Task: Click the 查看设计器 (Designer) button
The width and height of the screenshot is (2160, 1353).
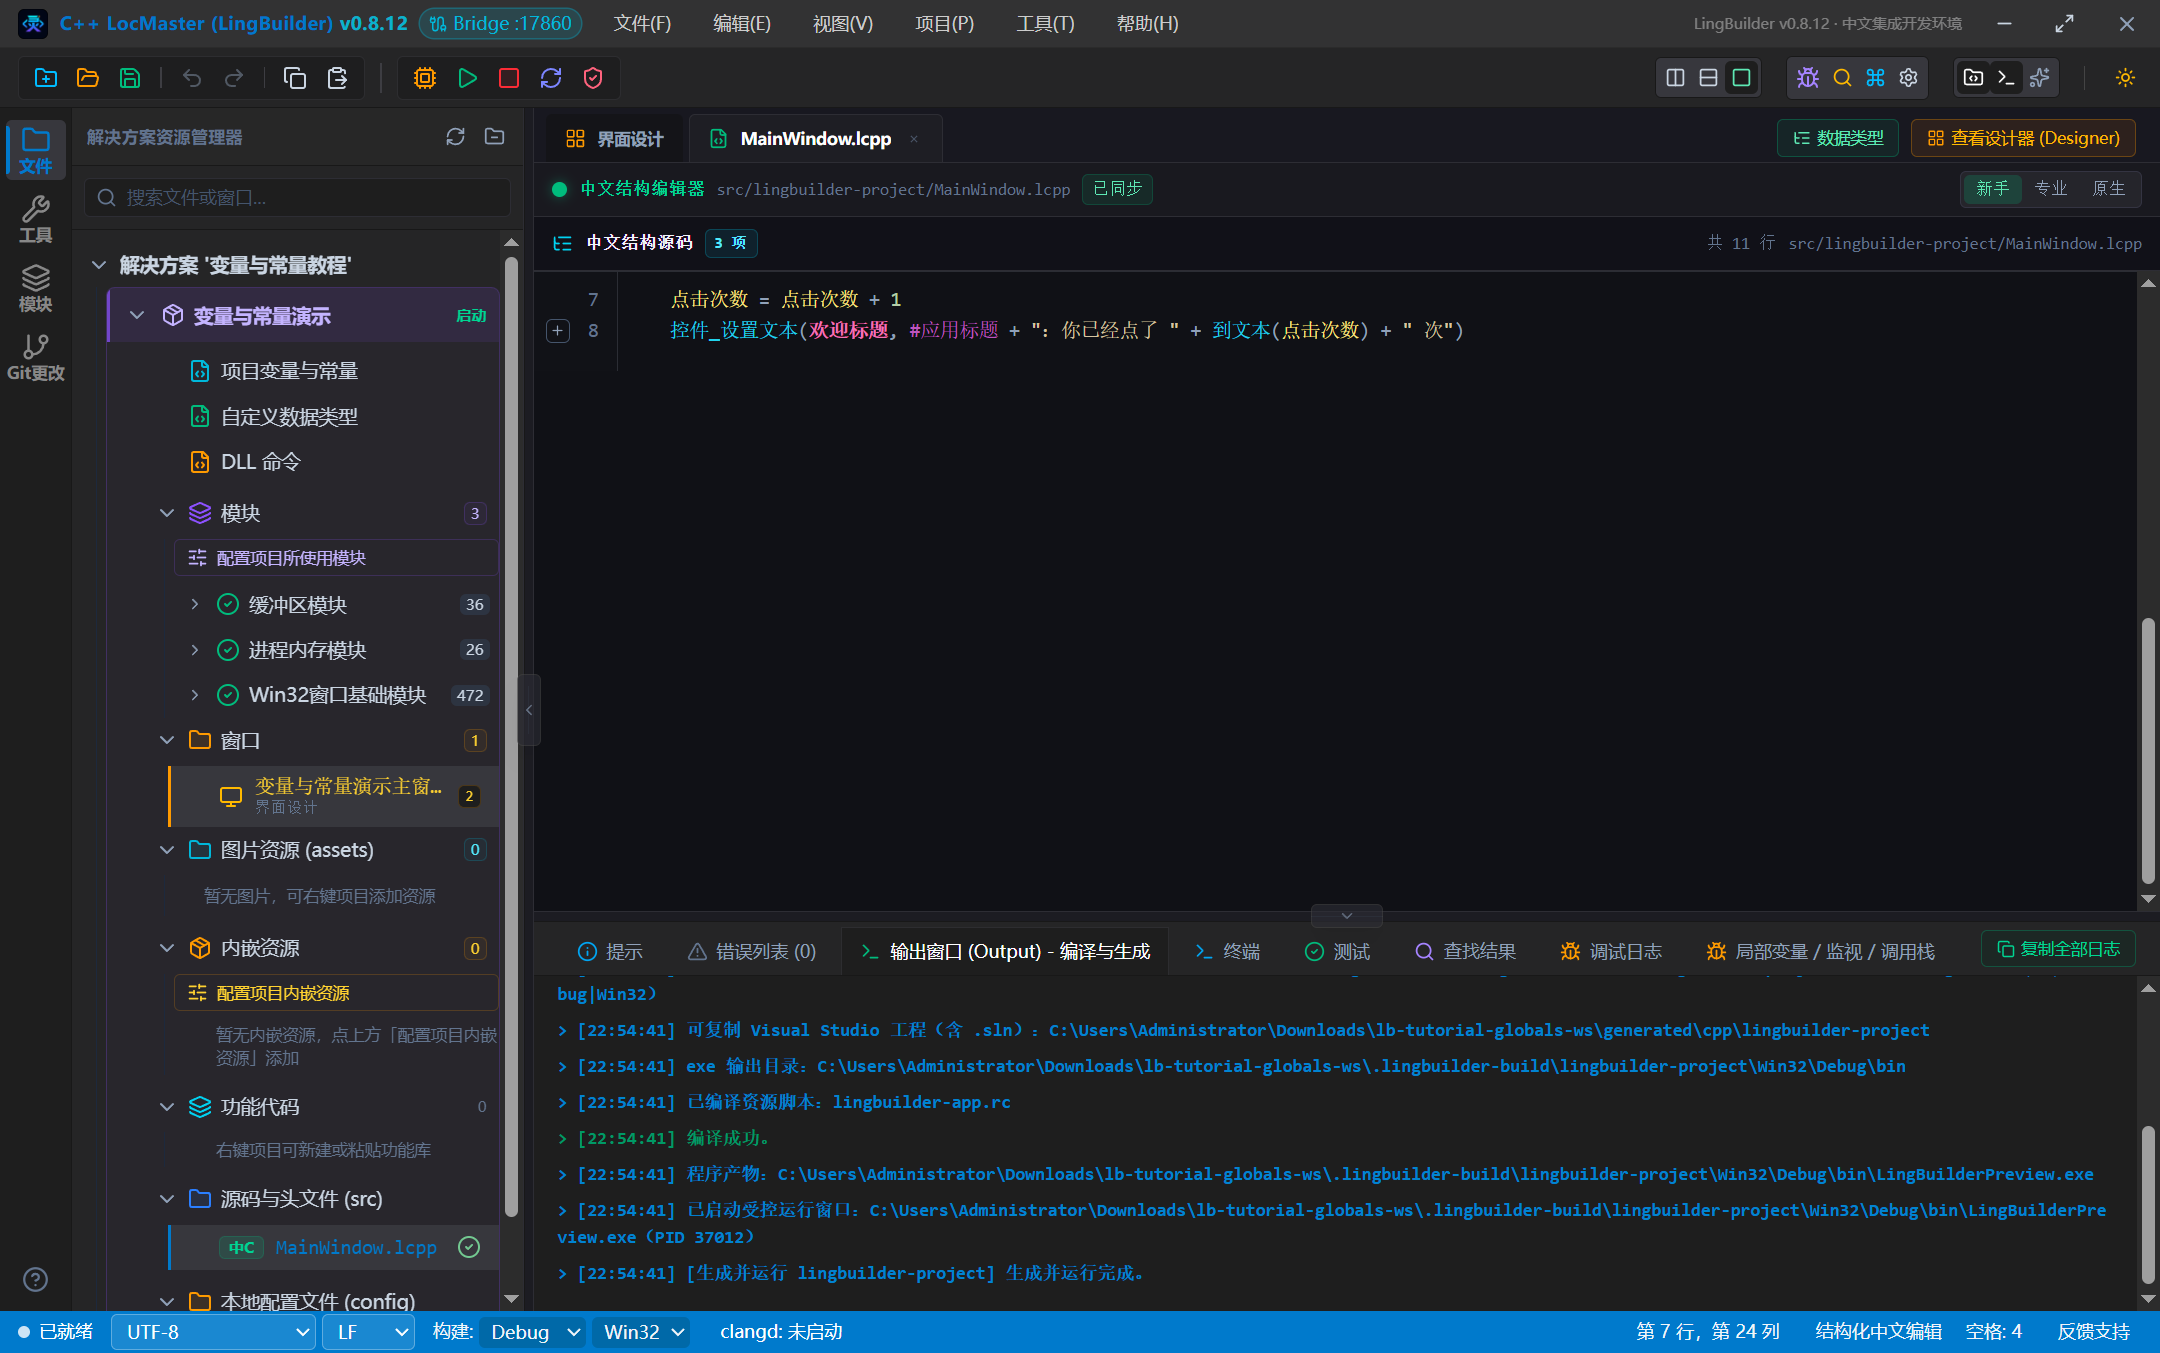Action: point(2023,138)
